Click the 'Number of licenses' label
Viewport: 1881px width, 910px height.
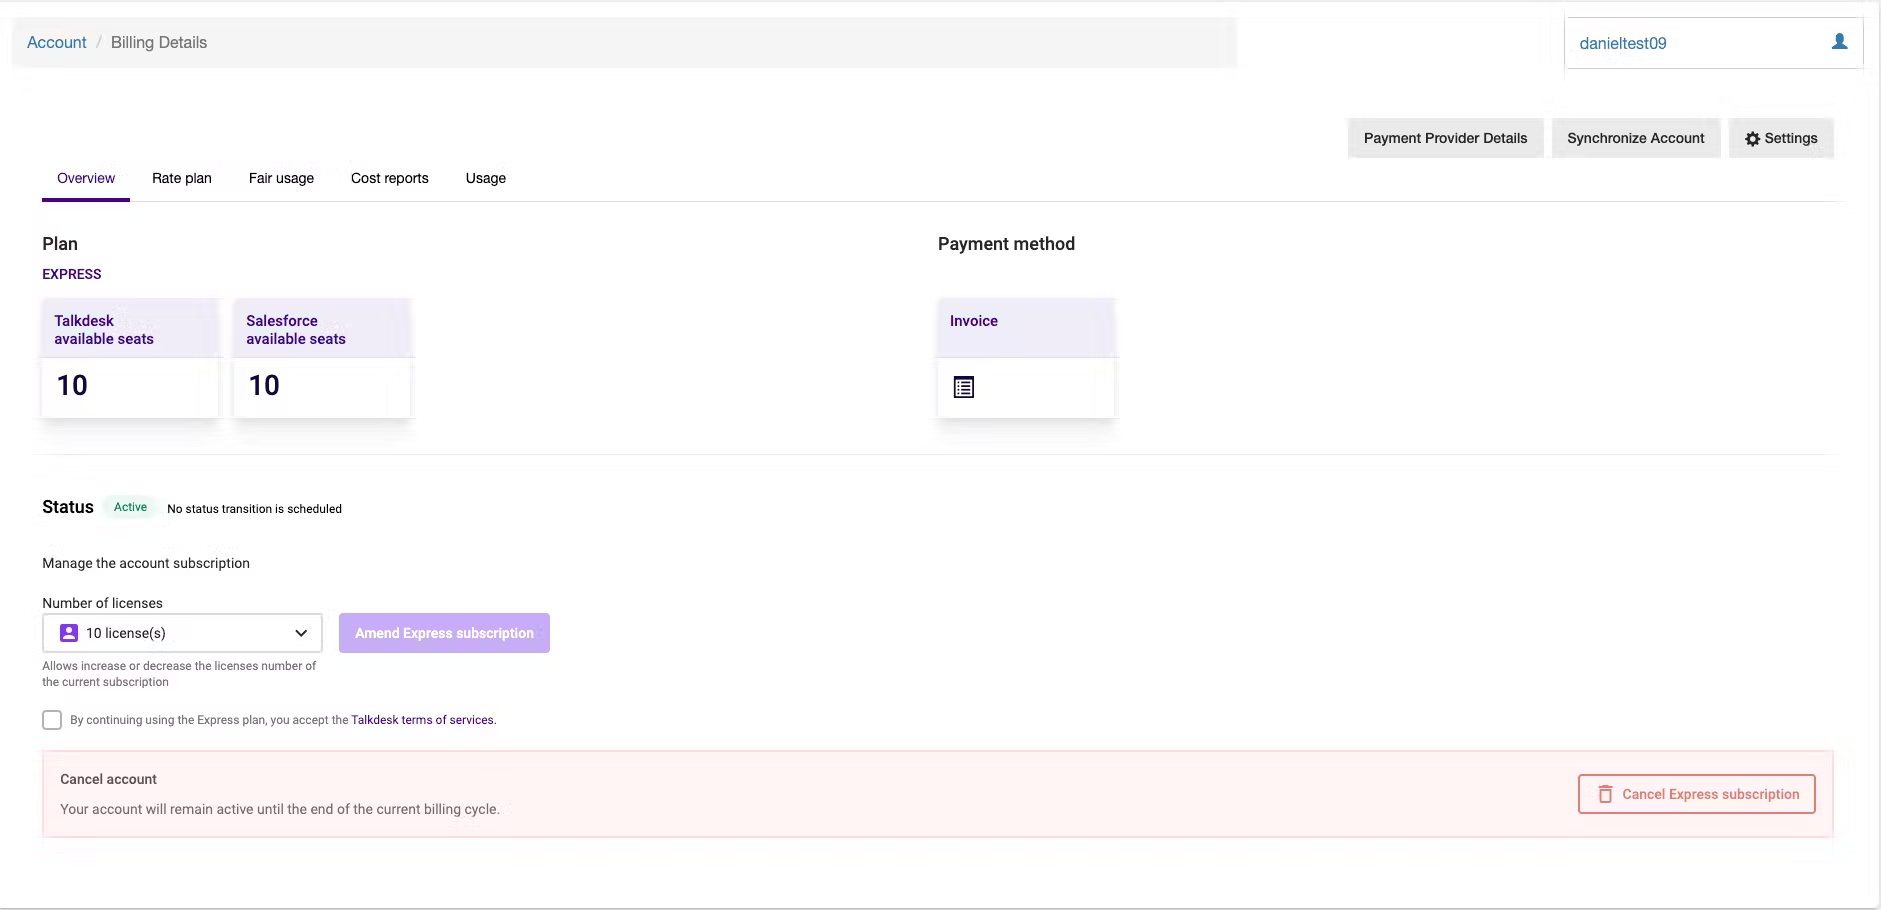[x=102, y=603]
